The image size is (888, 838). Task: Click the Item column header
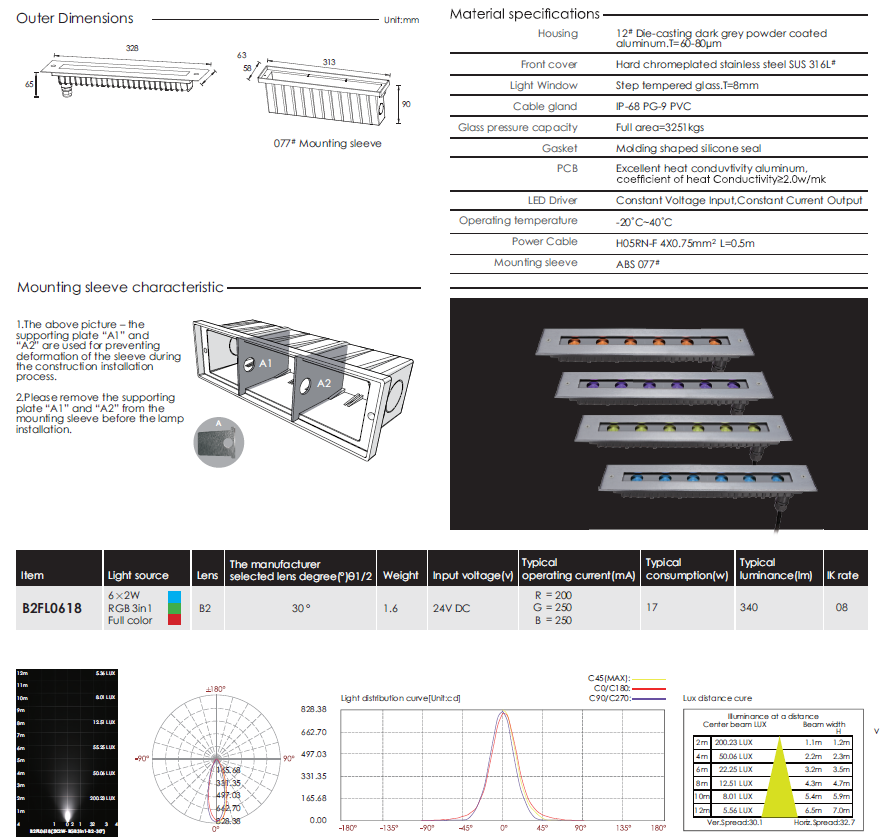click(x=33, y=576)
